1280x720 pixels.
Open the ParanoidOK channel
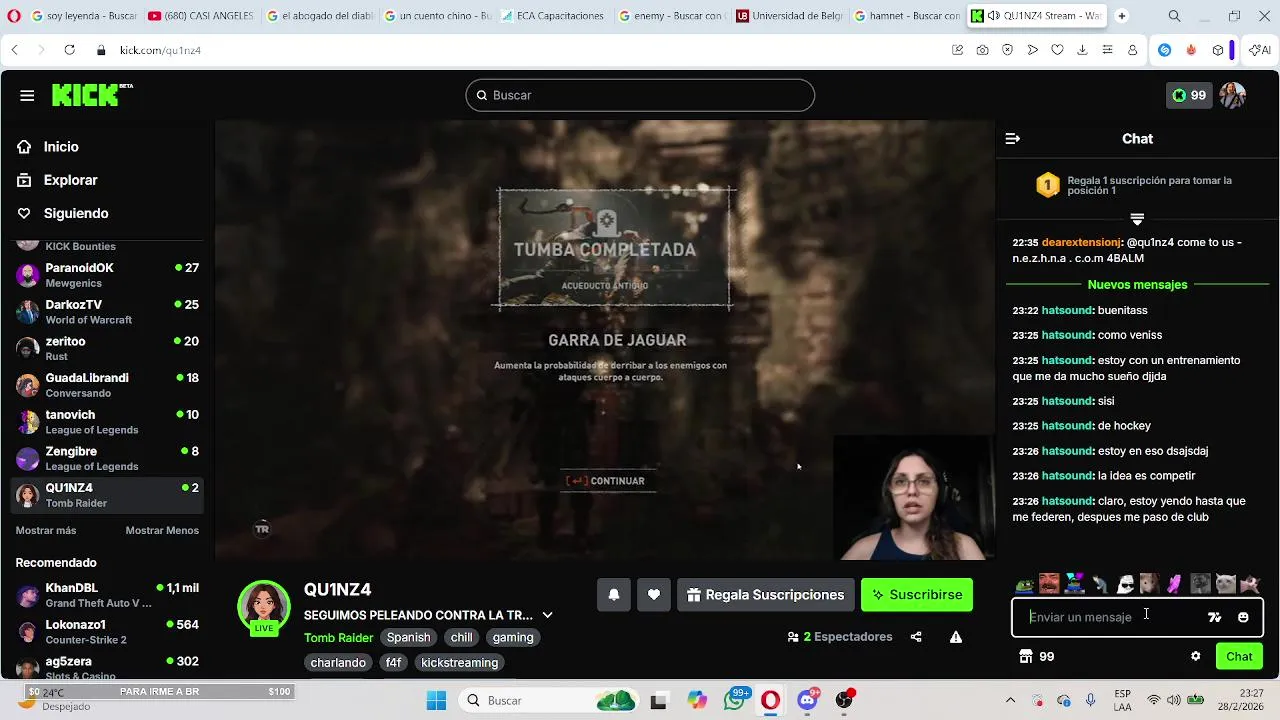(x=108, y=275)
